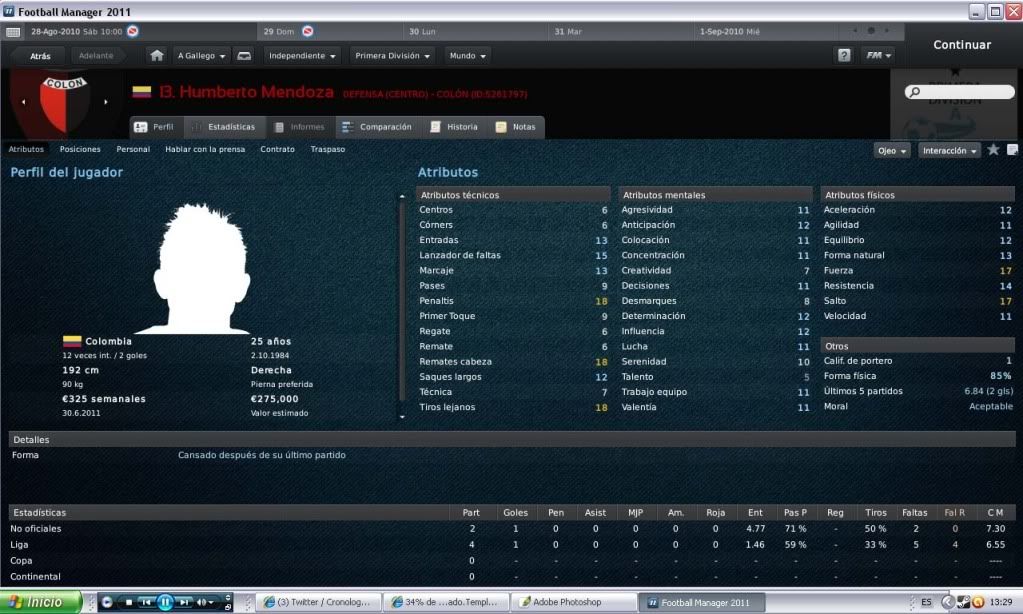Open the Personal sub-tab

coord(133,149)
